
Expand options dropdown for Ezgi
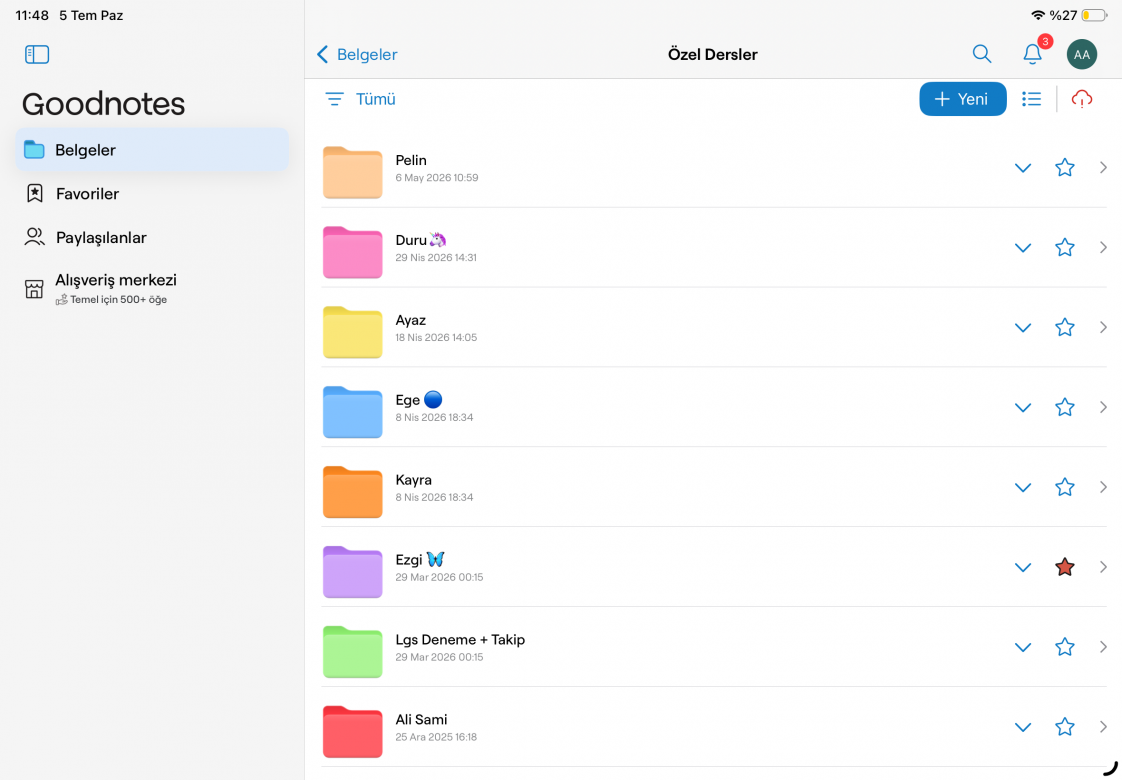click(1023, 567)
